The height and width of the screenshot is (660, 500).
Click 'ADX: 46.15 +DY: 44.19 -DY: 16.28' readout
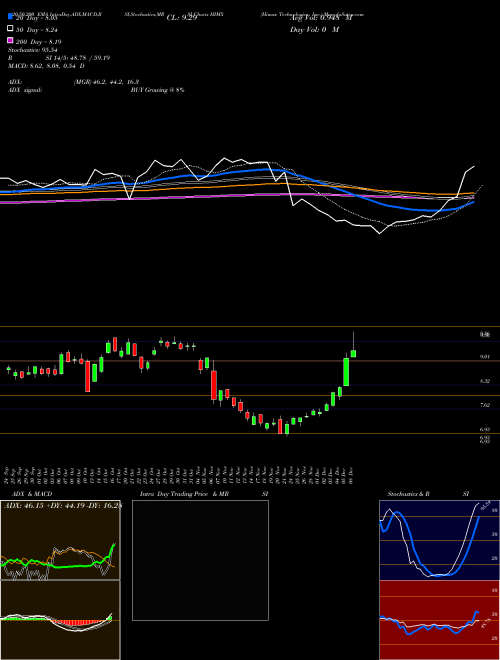click(x=62, y=505)
